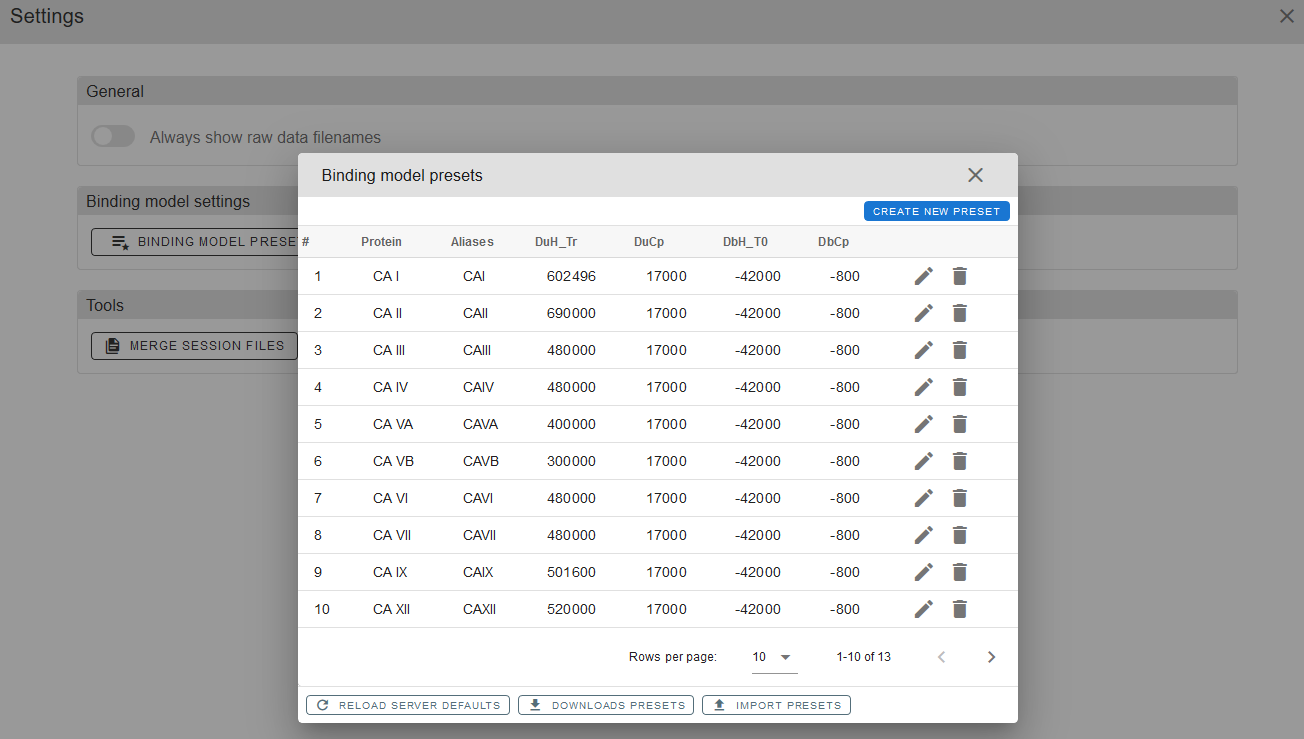Edit the CA IX preset

click(x=924, y=572)
